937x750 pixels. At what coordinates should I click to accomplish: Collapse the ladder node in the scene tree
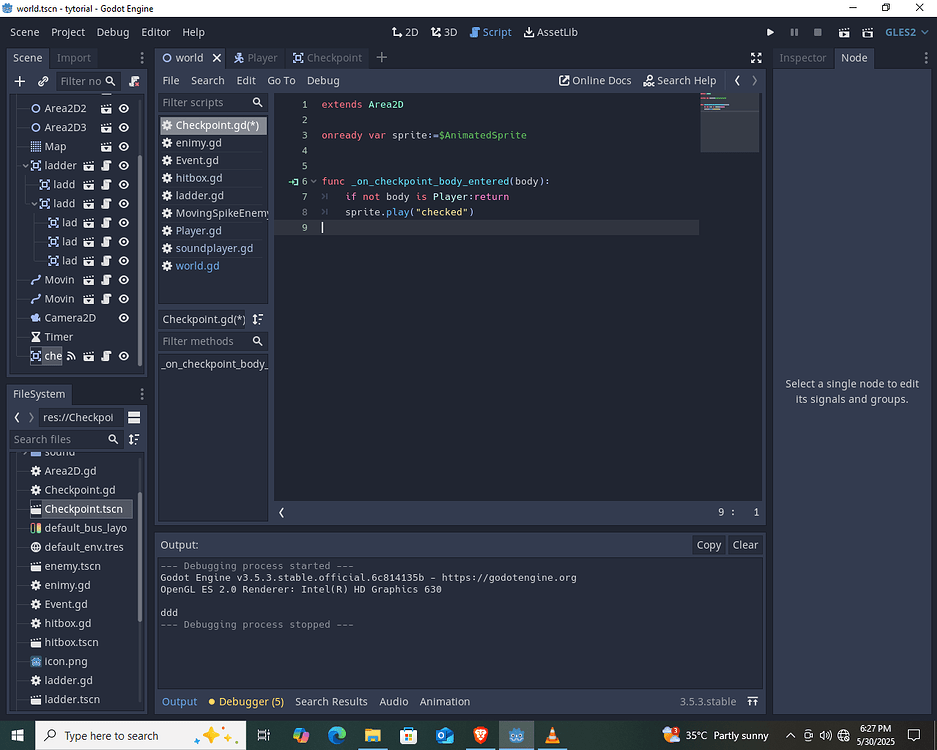pyautogui.click(x=24, y=166)
